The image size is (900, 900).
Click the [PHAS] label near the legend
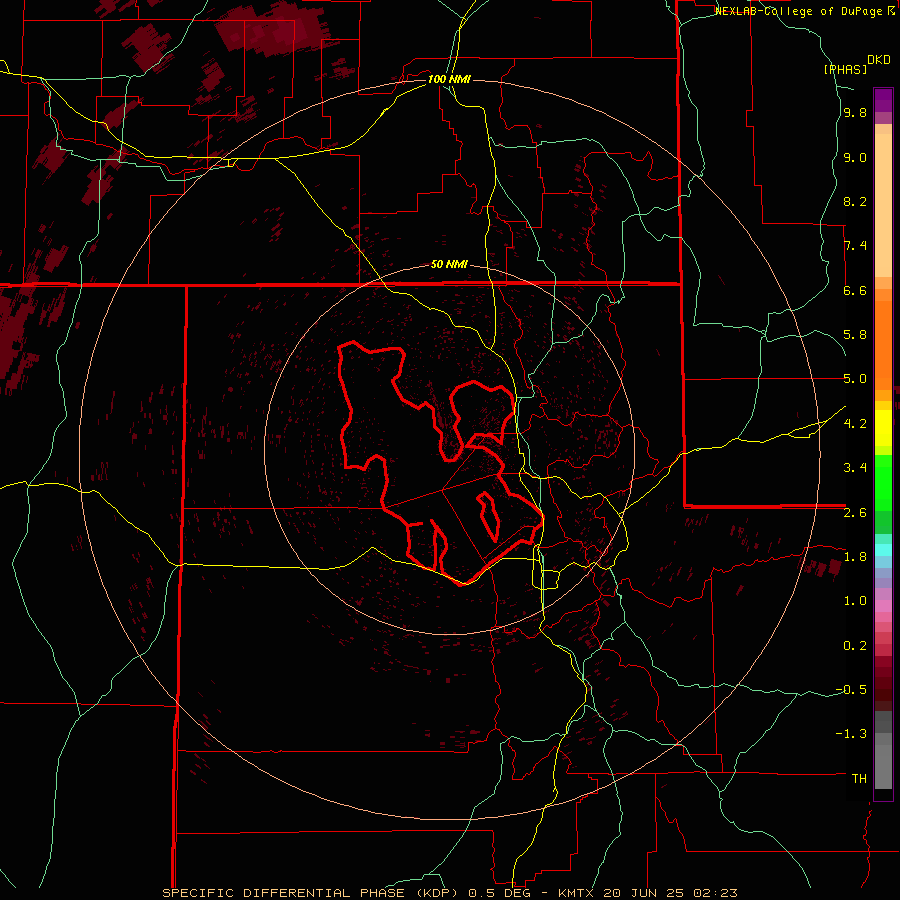(x=845, y=69)
